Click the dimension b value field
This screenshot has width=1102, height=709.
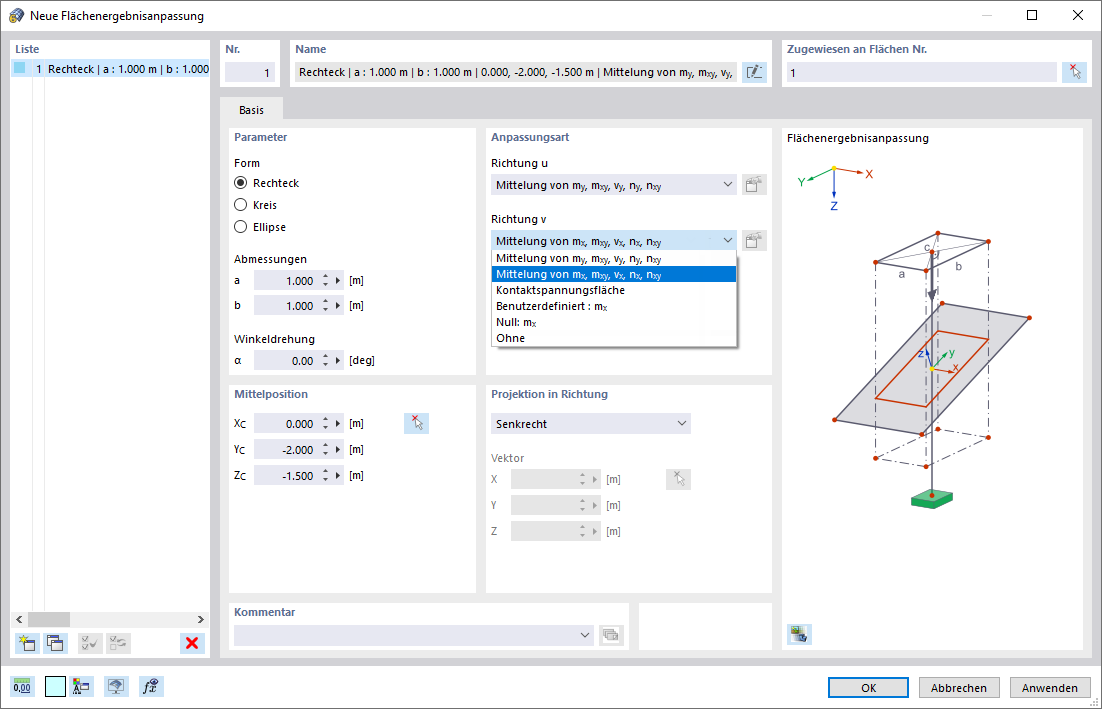[x=286, y=306]
